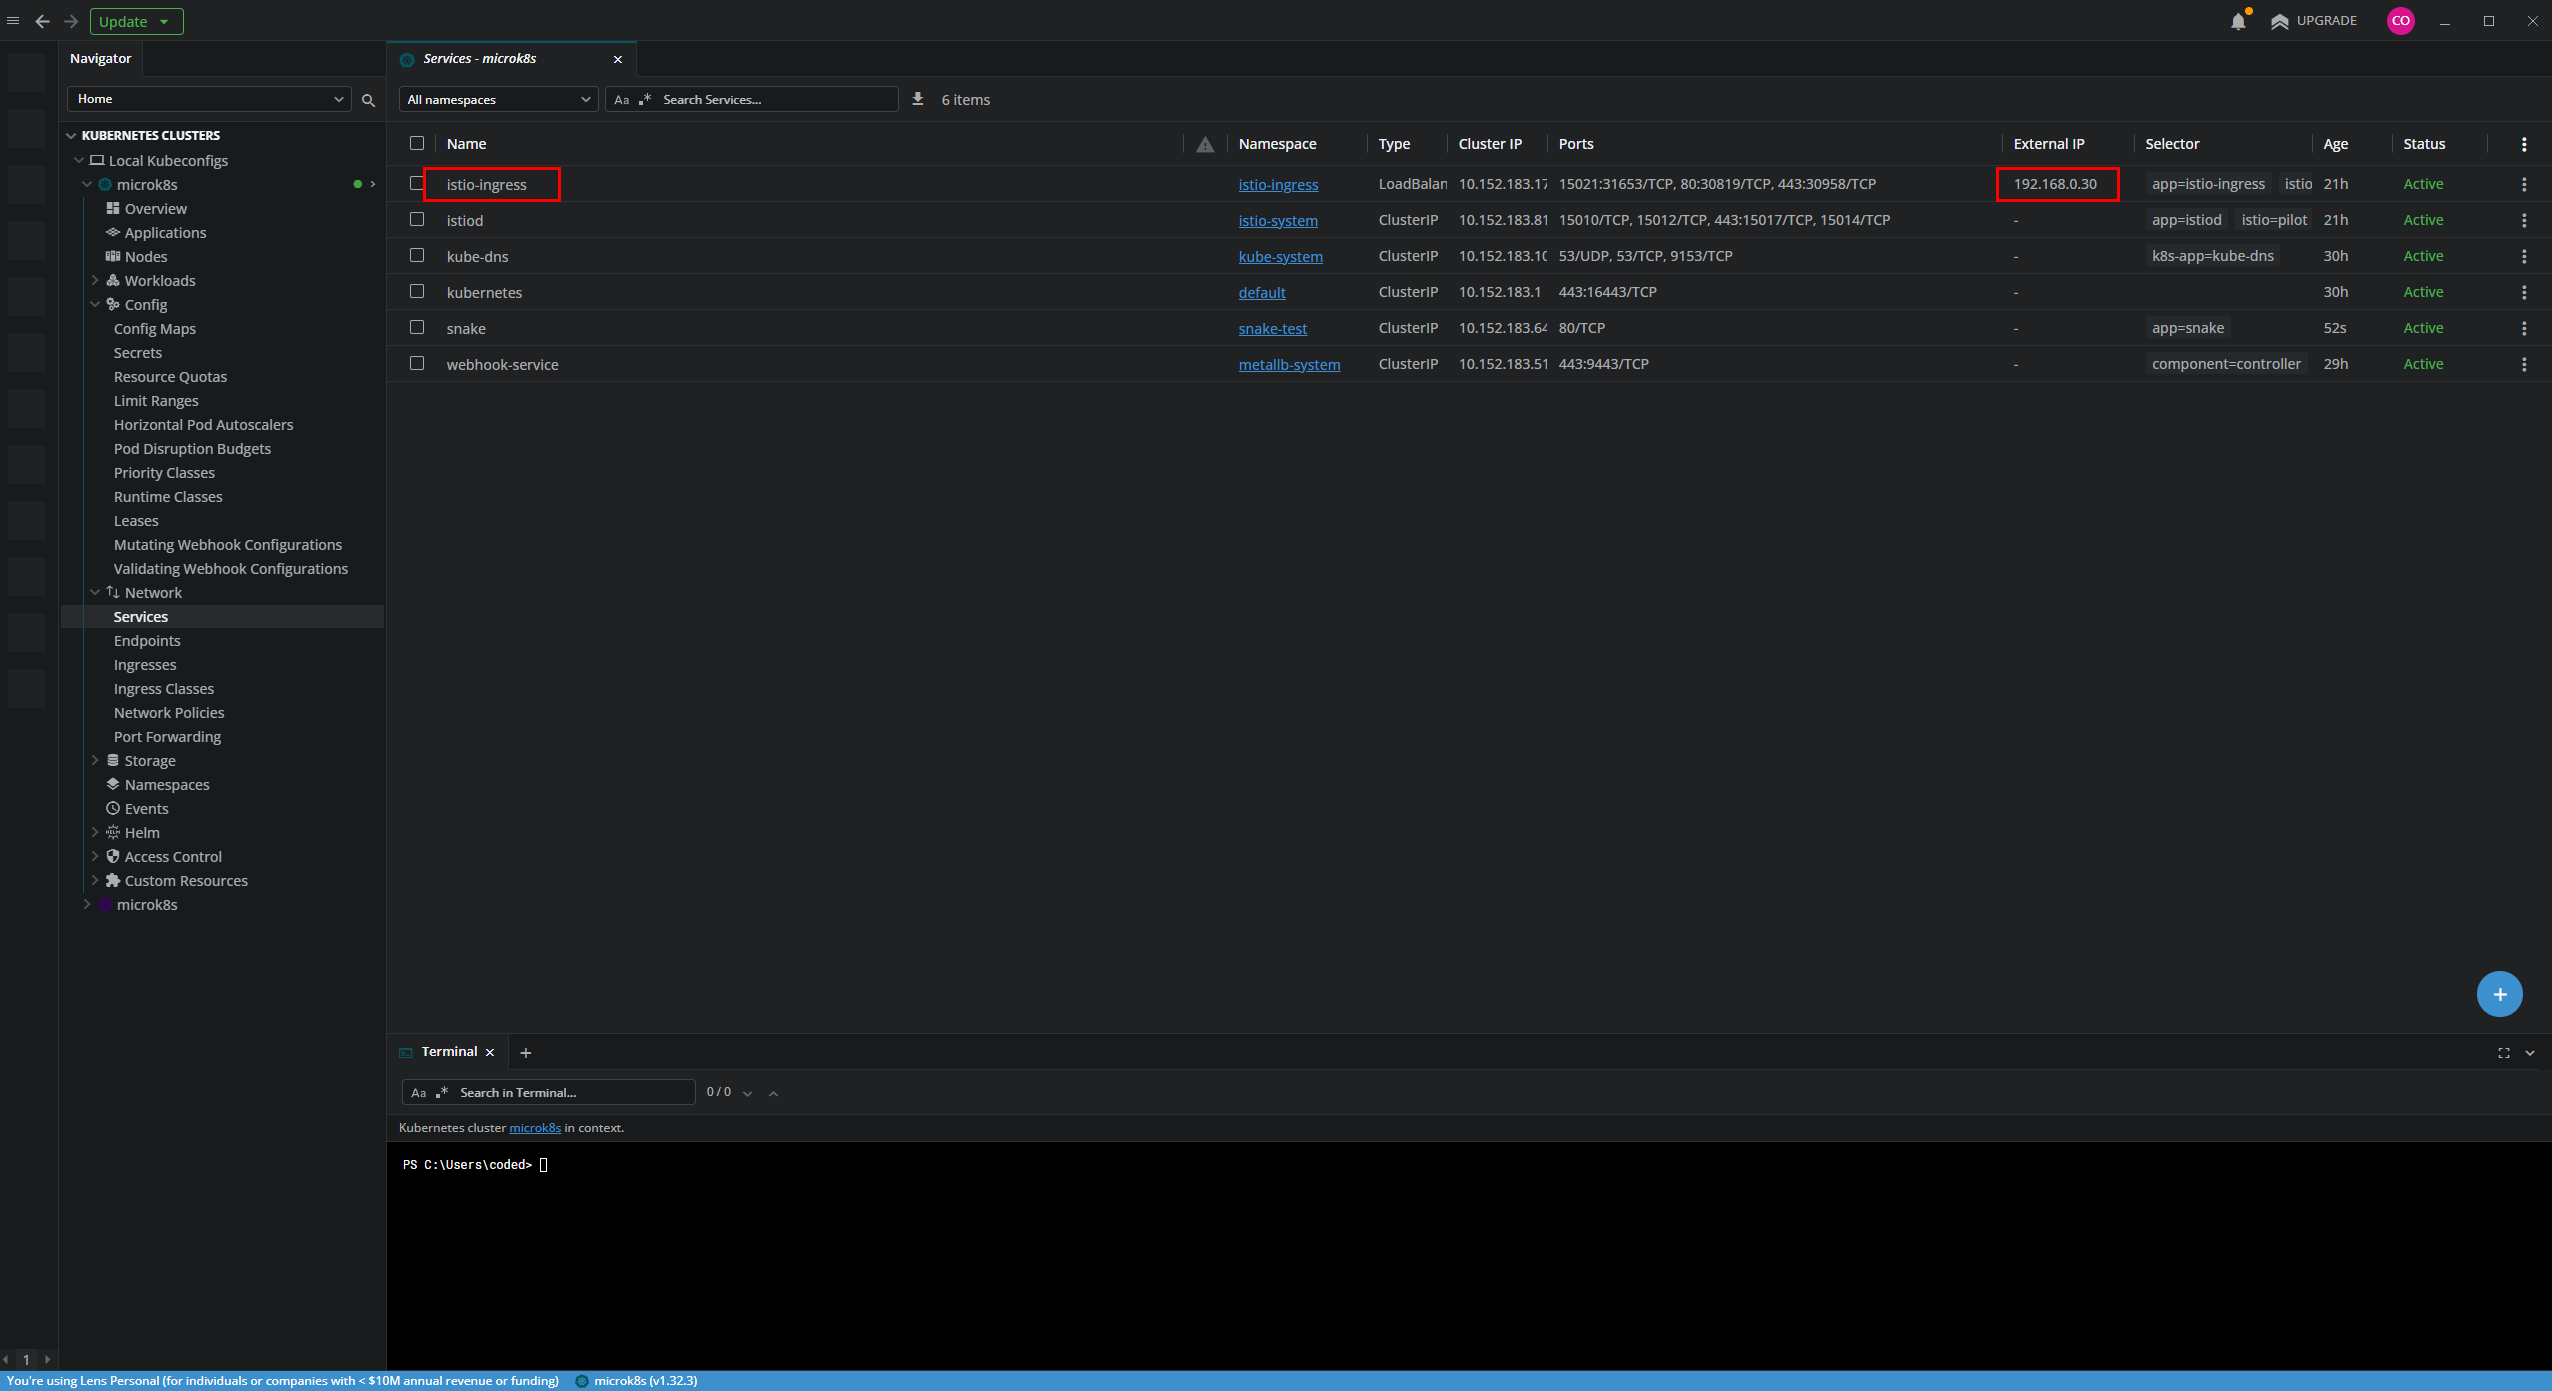Toggle regex icon in service search
The width and height of the screenshot is (2552, 1391).
(x=645, y=100)
